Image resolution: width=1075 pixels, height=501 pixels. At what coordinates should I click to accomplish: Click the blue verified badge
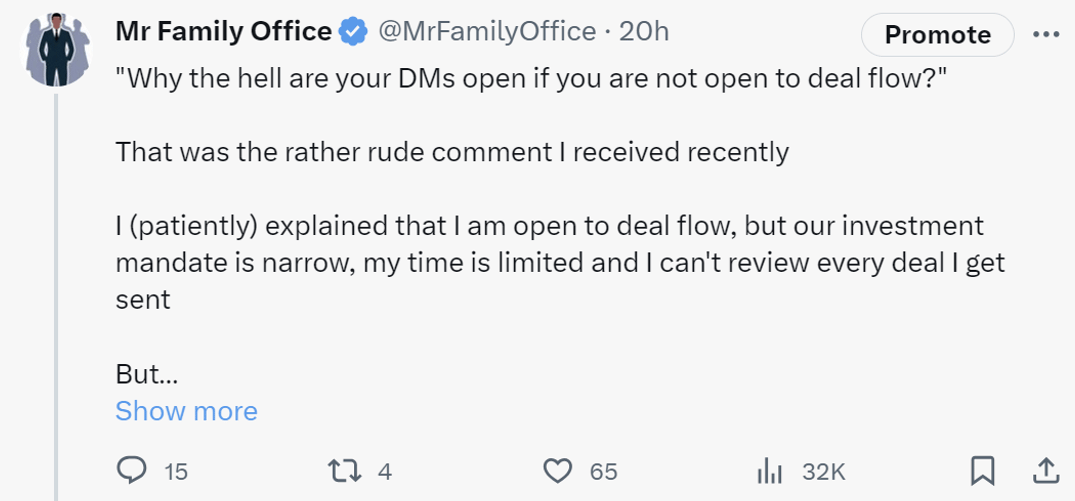[x=354, y=32]
